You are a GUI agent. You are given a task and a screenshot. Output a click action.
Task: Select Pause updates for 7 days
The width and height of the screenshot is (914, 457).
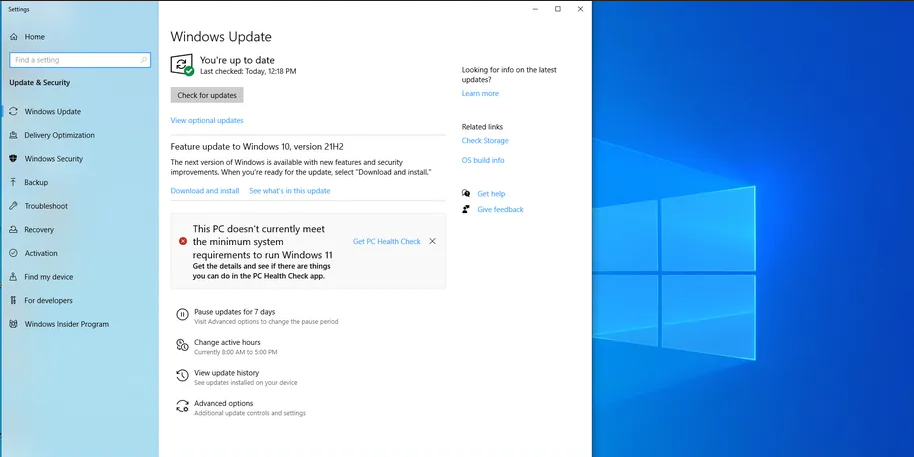click(x=234, y=312)
